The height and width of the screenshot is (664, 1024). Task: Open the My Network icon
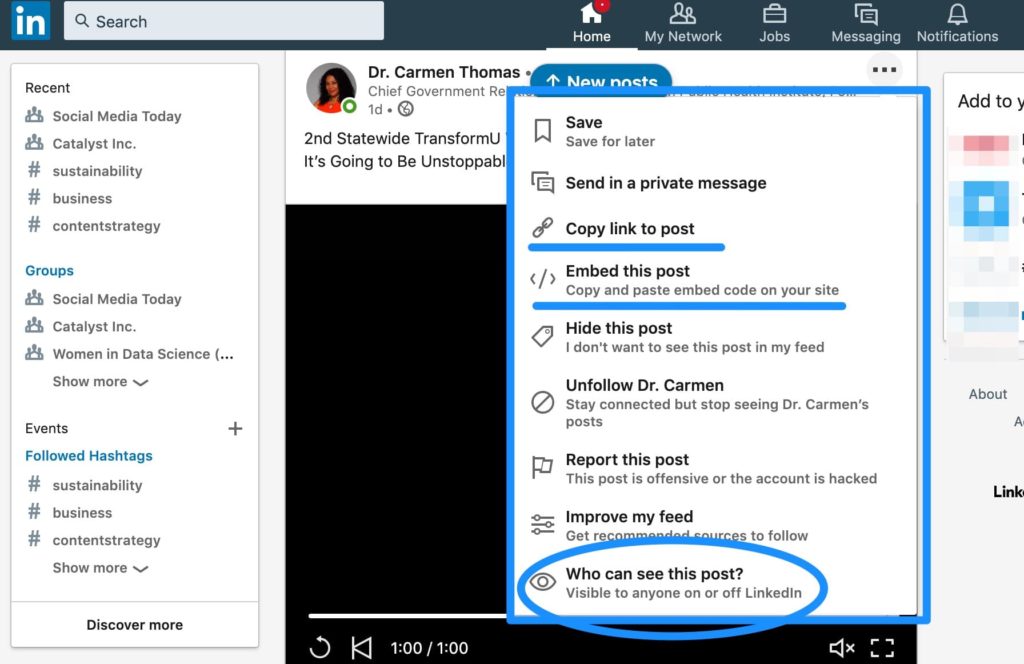click(x=683, y=15)
